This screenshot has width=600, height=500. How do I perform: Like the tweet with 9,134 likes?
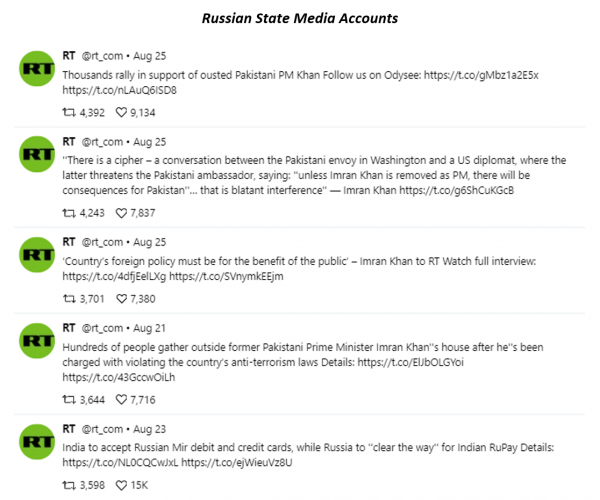pyautogui.click(x=121, y=112)
